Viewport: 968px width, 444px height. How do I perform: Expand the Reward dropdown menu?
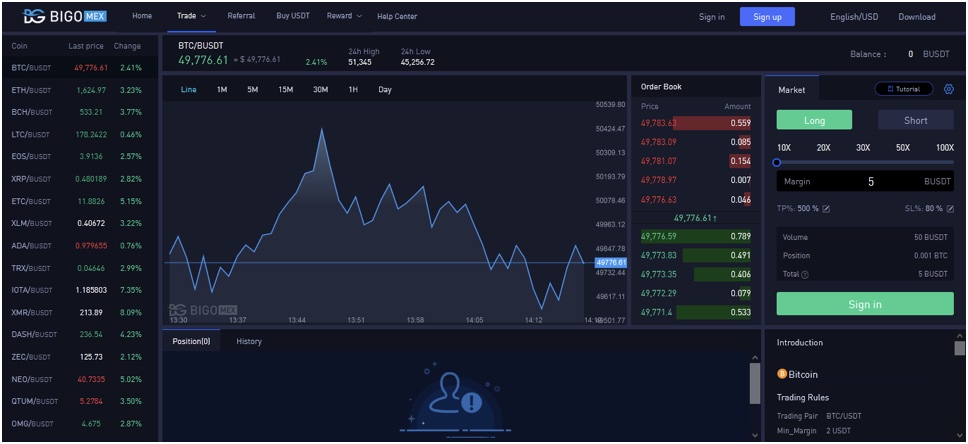(x=343, y=16)
